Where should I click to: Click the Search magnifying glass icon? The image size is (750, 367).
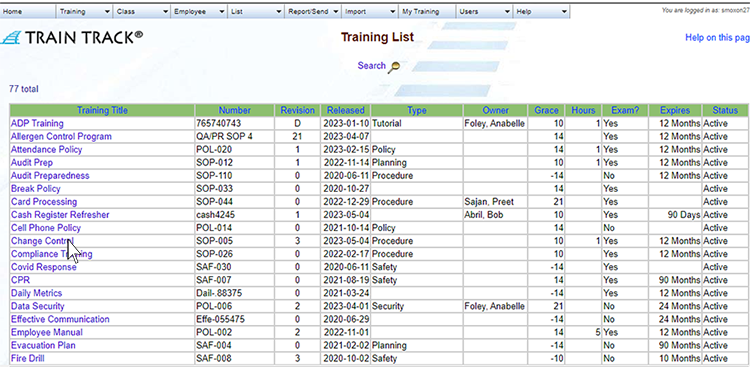[x=394, y=67]
